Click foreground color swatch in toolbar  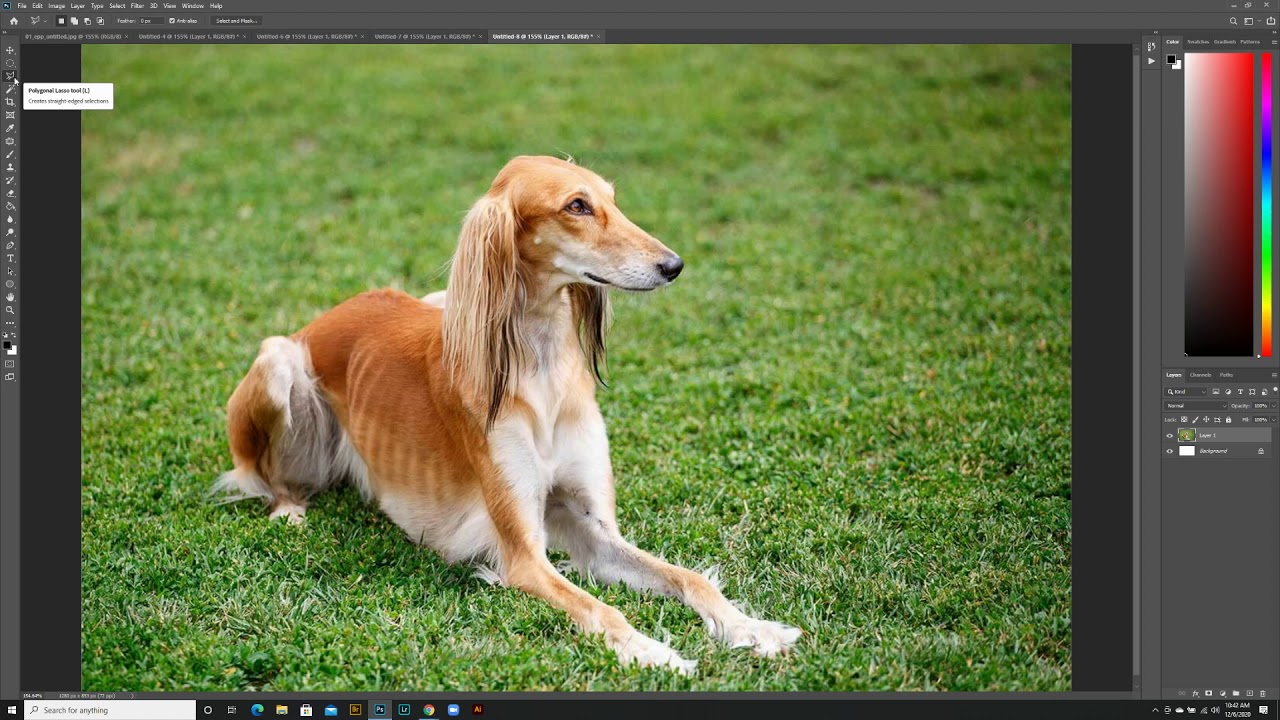[x=7, y=346]
